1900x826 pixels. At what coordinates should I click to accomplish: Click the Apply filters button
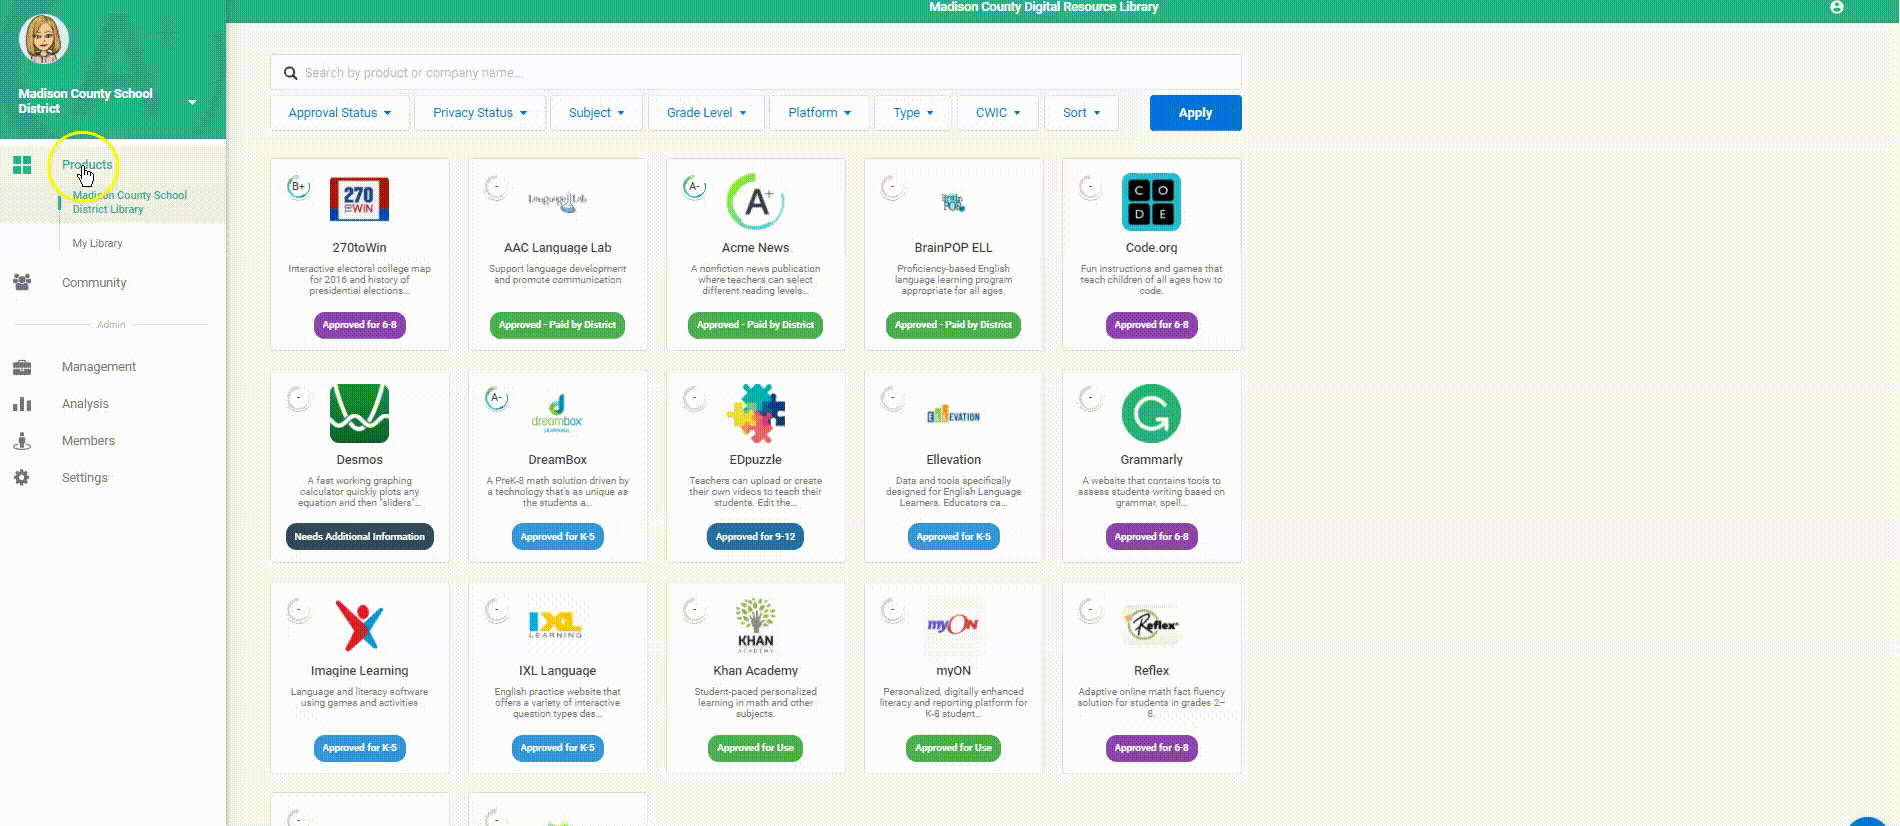pos(1196,113)
